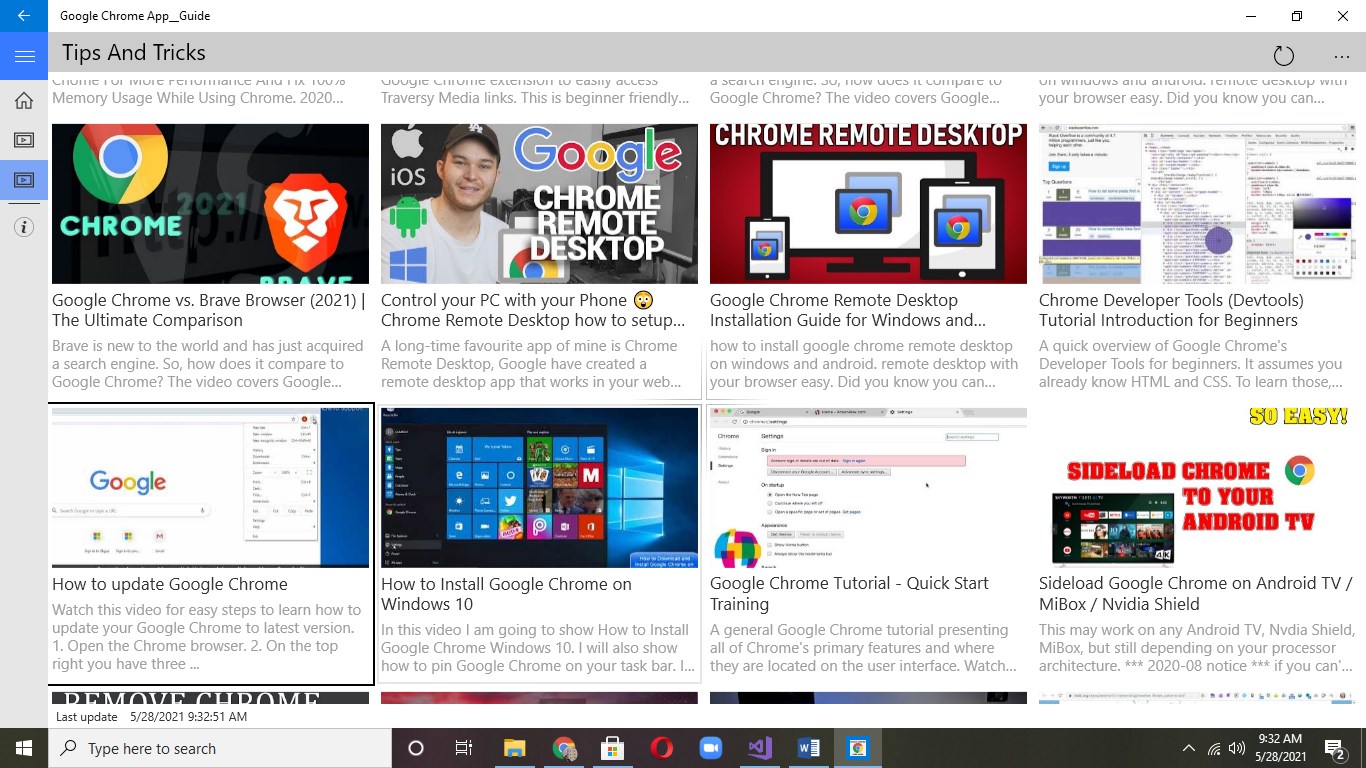This screenshot has width=1366, height=768.
Task: Open the taskbar clock and calendar
Action: click(1279, 748)
